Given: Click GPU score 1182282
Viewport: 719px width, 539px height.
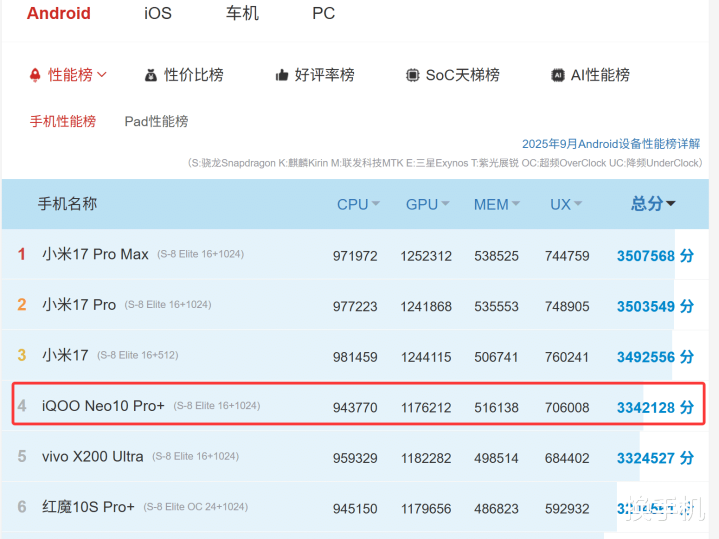Looking at the screenshot, I should tap(426, 458).
